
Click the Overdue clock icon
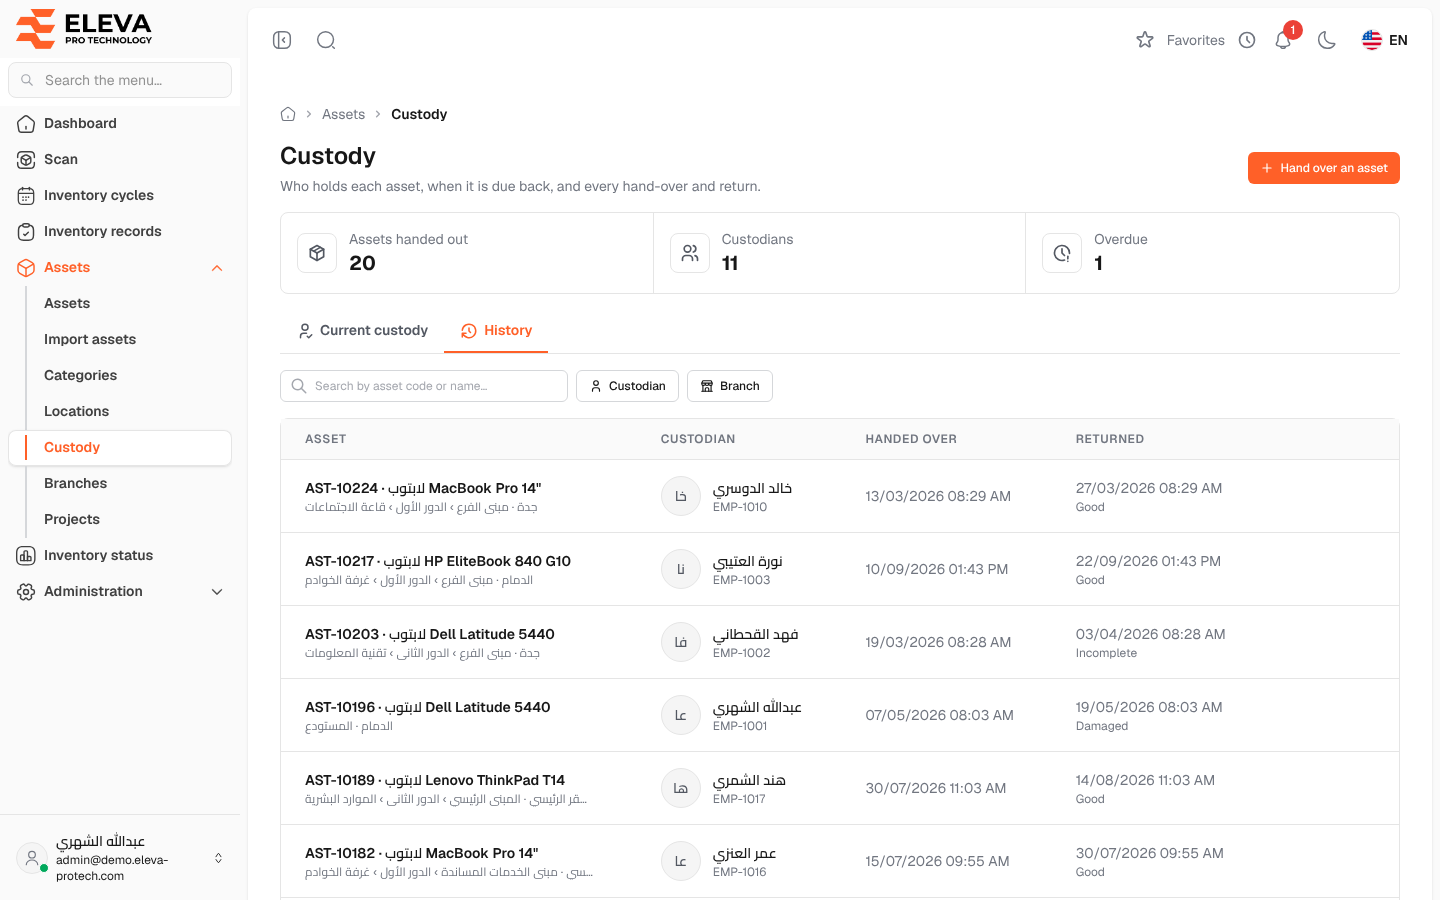pos(1062,253)
